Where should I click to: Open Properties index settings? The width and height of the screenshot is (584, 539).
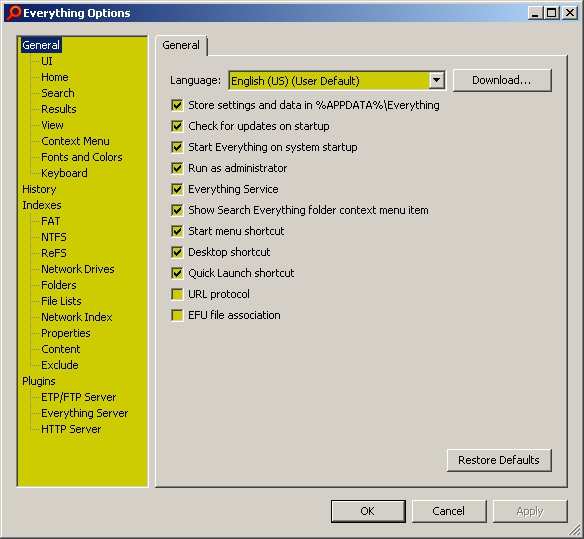point(66,333)
